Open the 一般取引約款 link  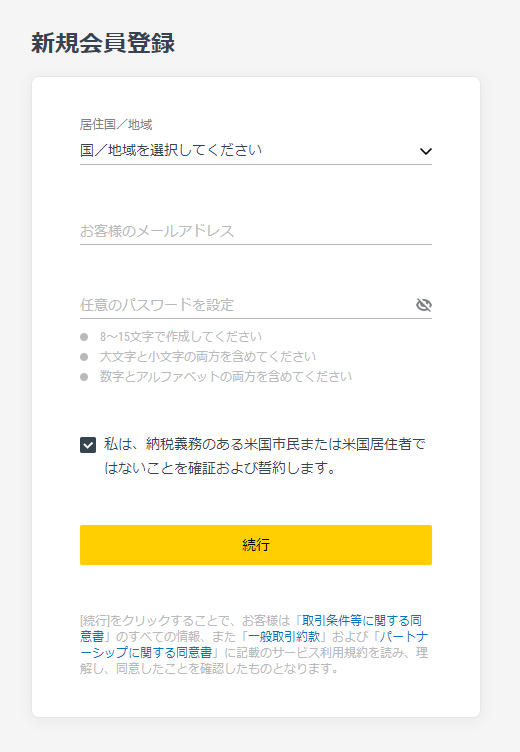284,636
